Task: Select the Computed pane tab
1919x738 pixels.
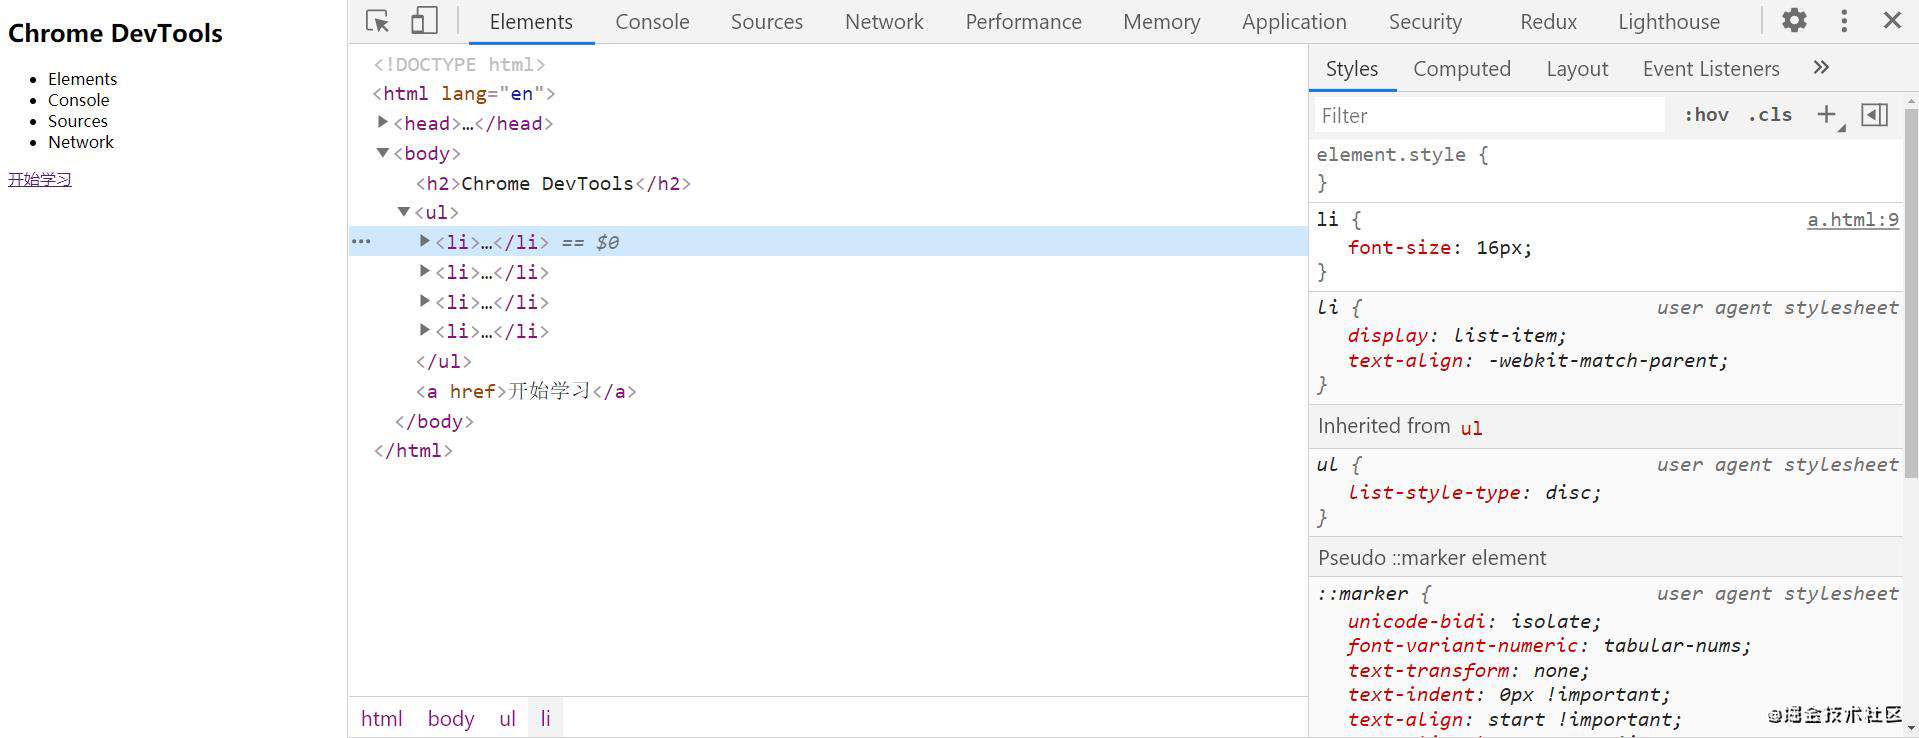Action: (x=1461, y=68)
